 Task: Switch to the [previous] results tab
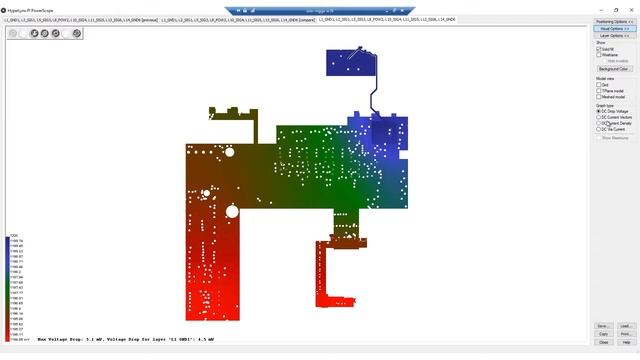81,20
